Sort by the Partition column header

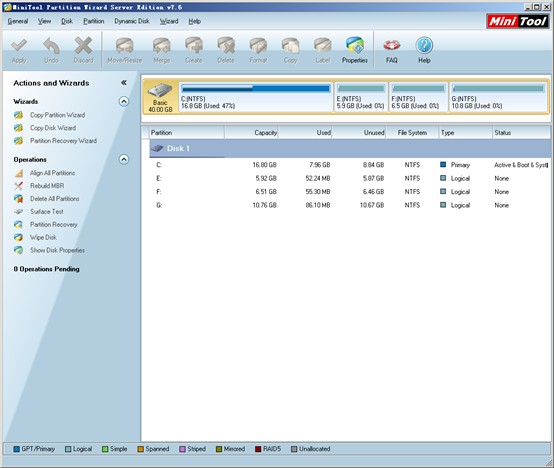[x=187, y=133]
